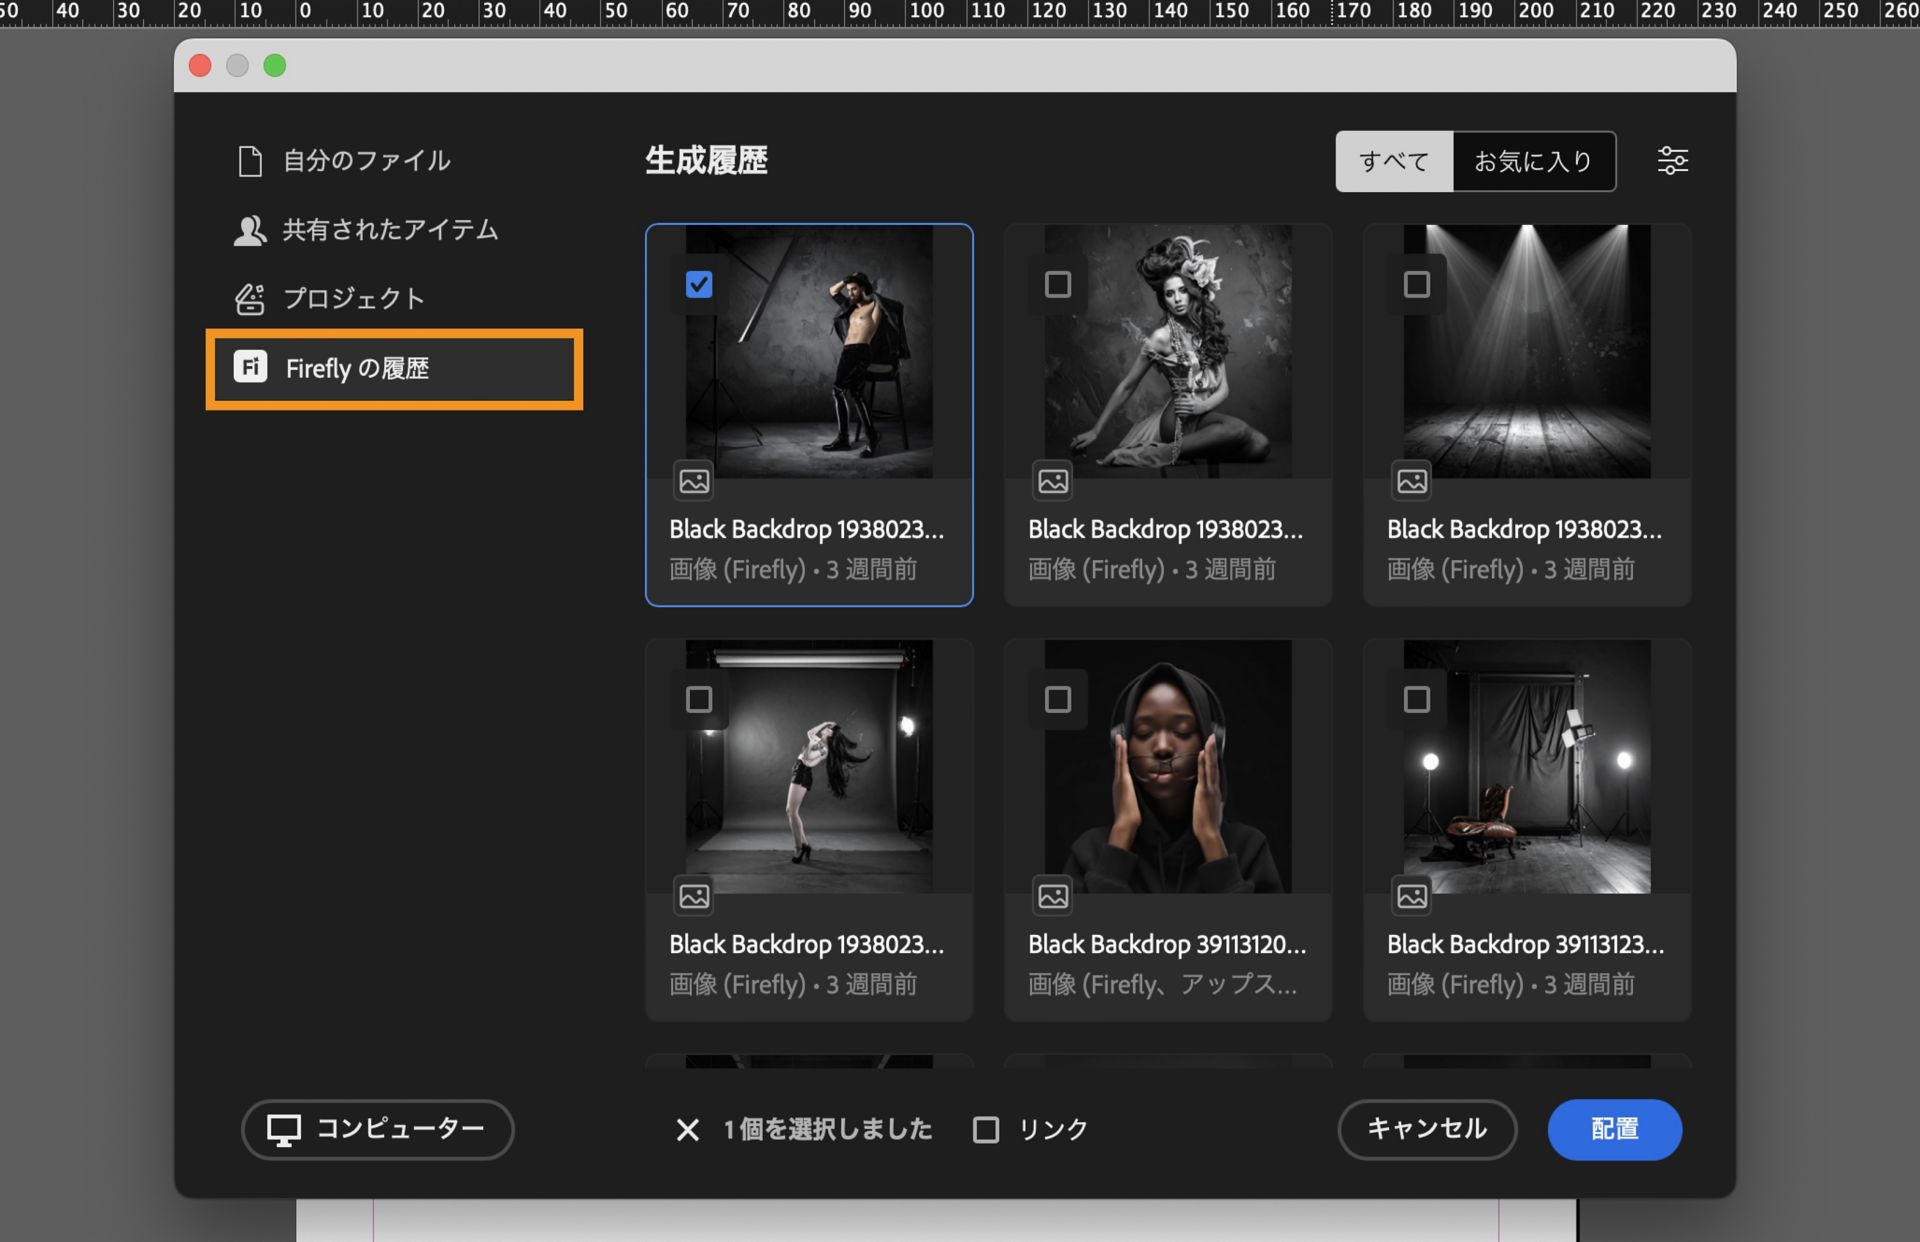Image resolution: width=1920 pixels, height=1242 pixels.
Task: Check the dancing woman studio image
Action: click(x=700, y=699)
